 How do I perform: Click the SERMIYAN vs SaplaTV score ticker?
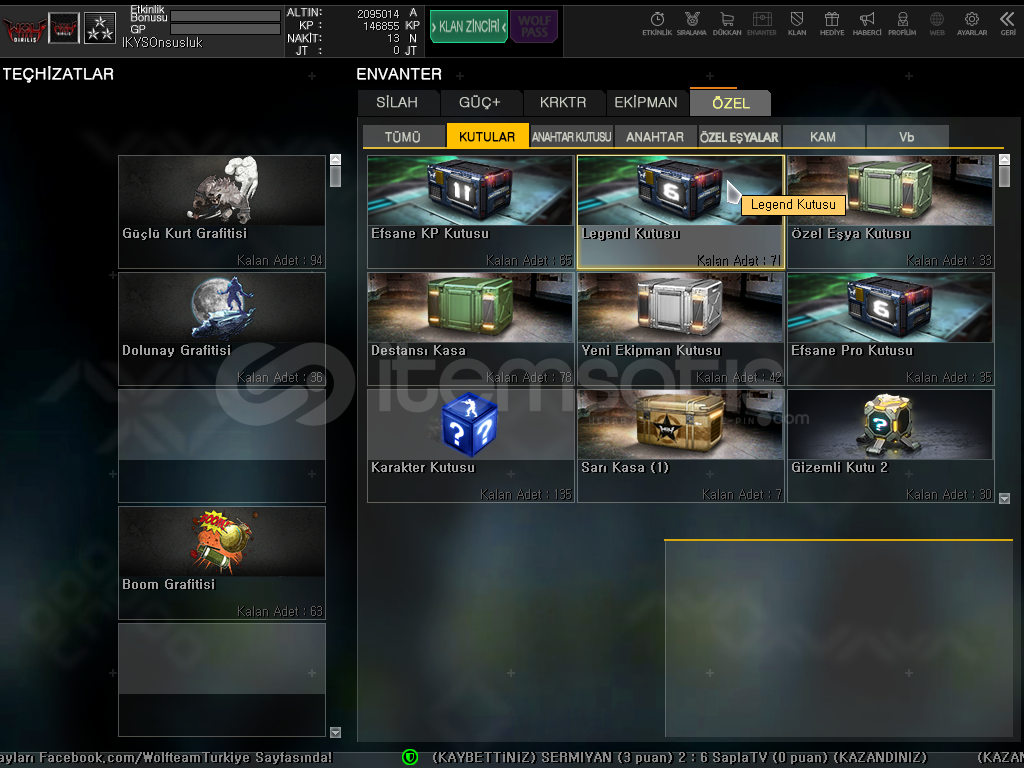(x=679, y=758)
